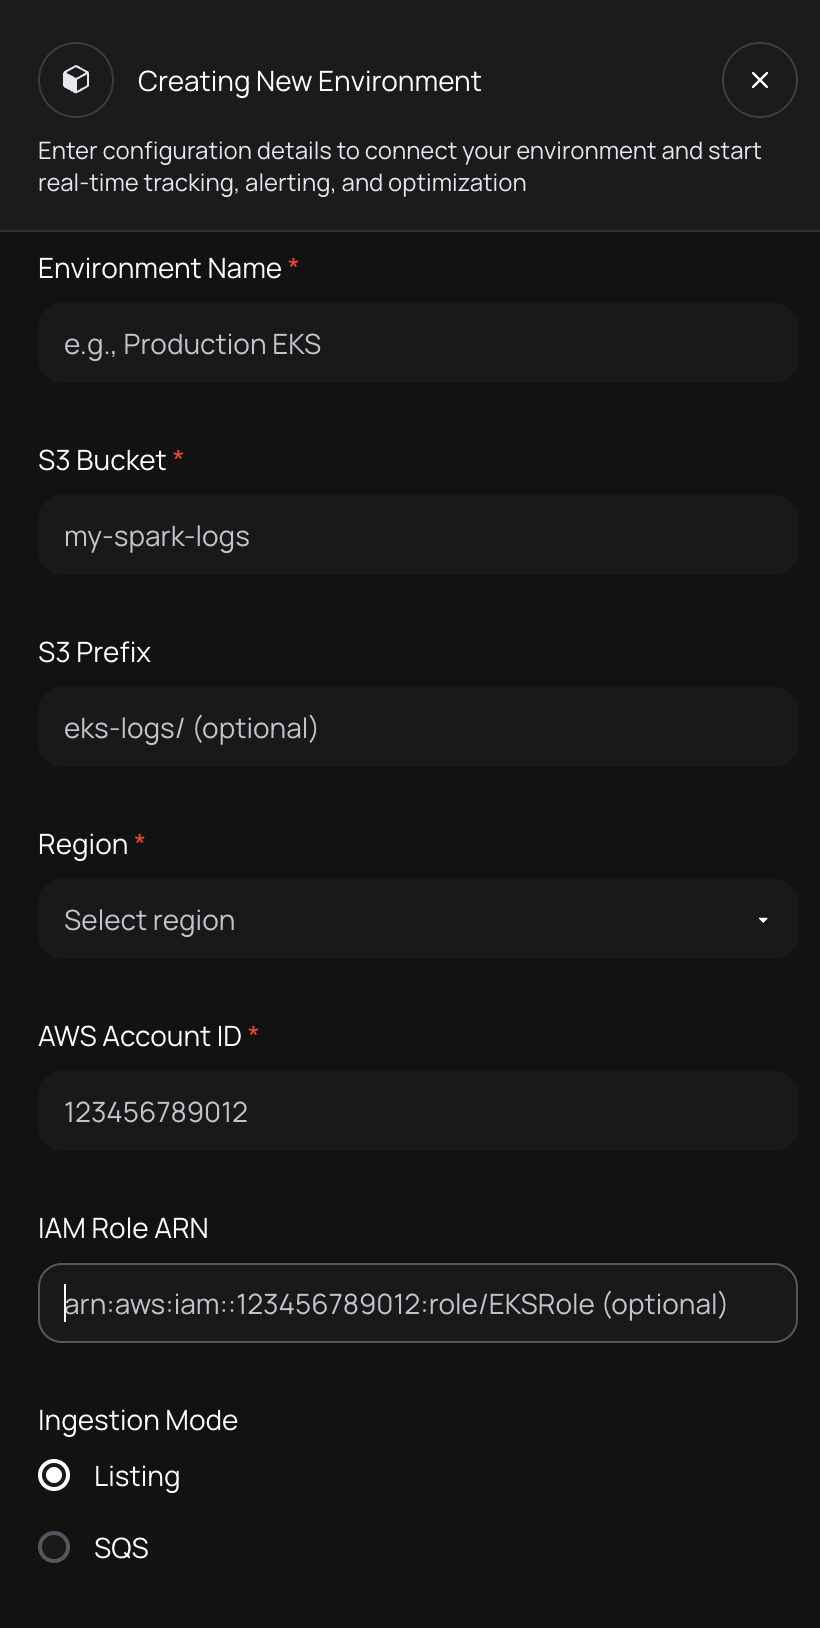This screenshot has height=1628, width=820.
Task: Click the Creating New Environment title
Action: click(x=309, y=81)
